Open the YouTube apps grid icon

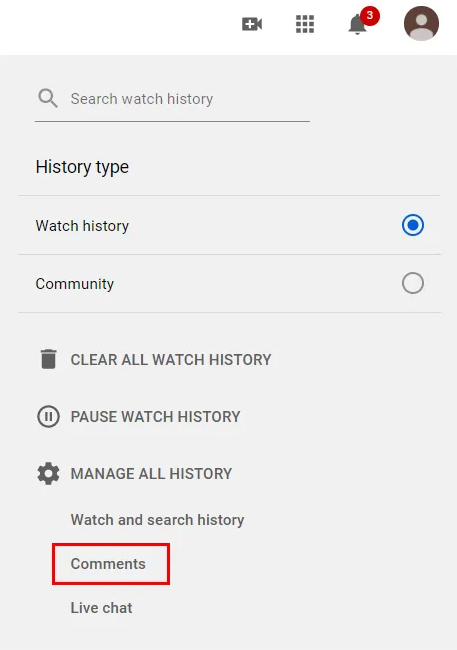pyautogui.click(x=305, y=24)
